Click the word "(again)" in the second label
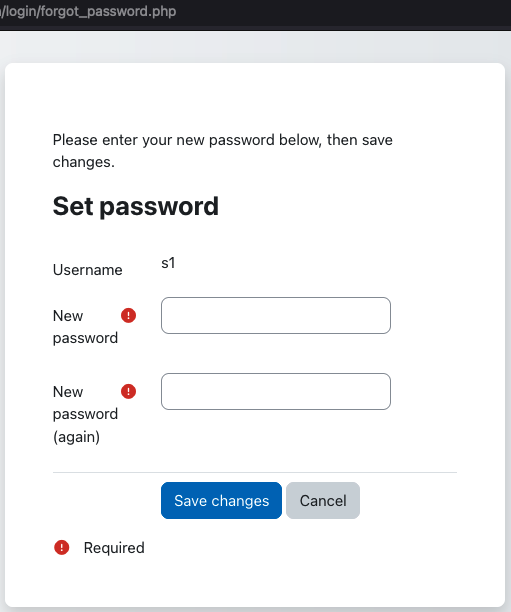Screen dimensions: 511x612 pos(77,437)
